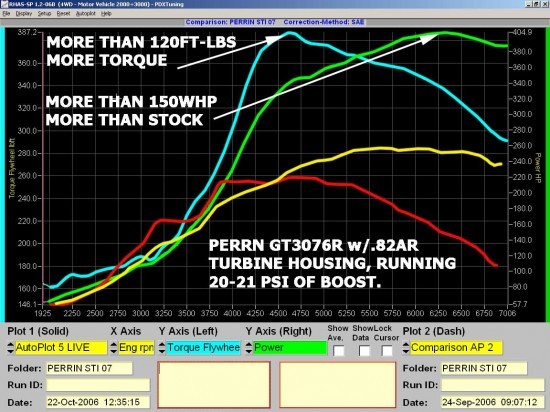Select the AutoPlot 5 LIVE plot field

[61, 347]
